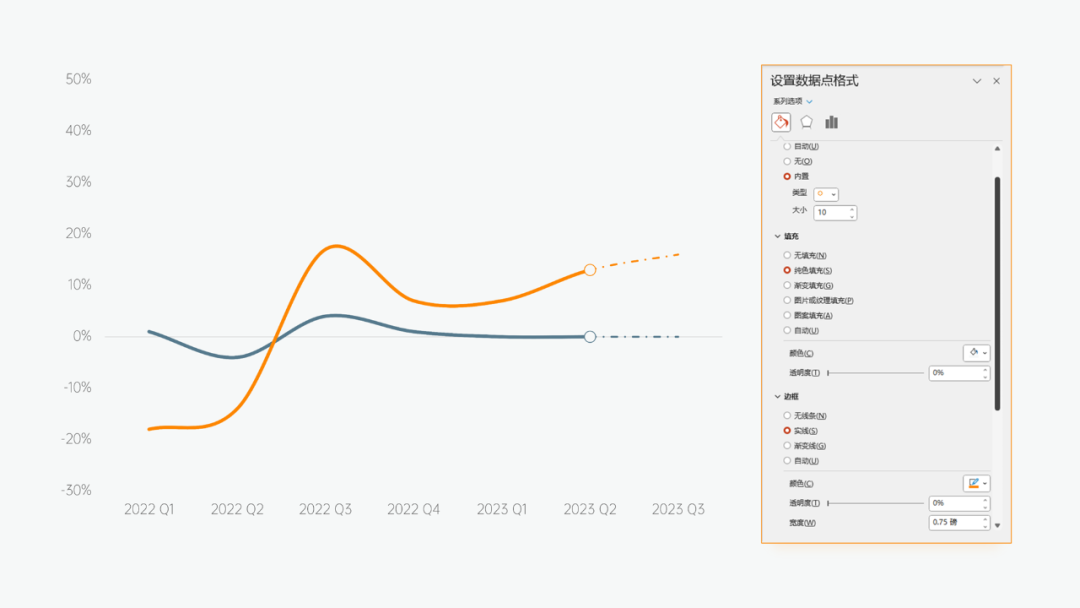Open the marker 类型 dropdown
1080x608 pixels.
(826, 194)
